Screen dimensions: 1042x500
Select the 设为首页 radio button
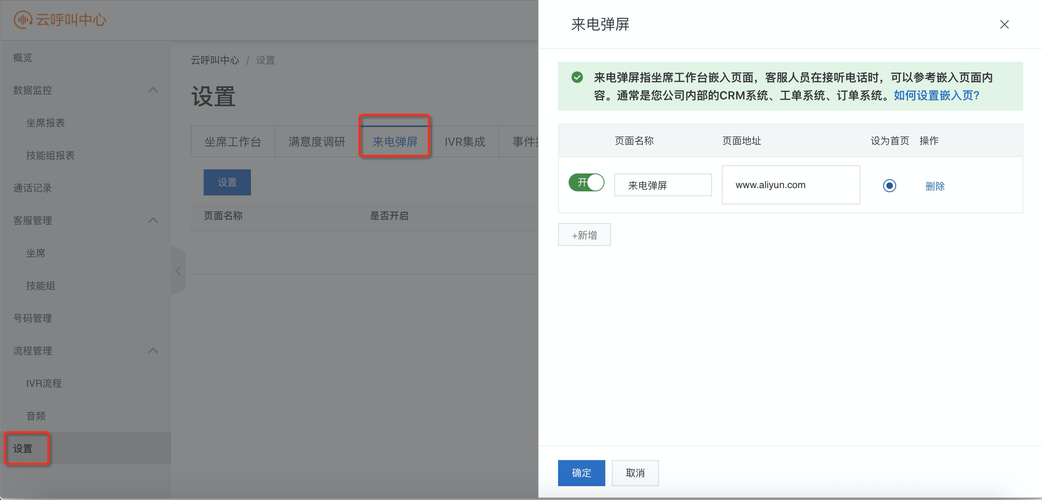click(x=889, y=186)
